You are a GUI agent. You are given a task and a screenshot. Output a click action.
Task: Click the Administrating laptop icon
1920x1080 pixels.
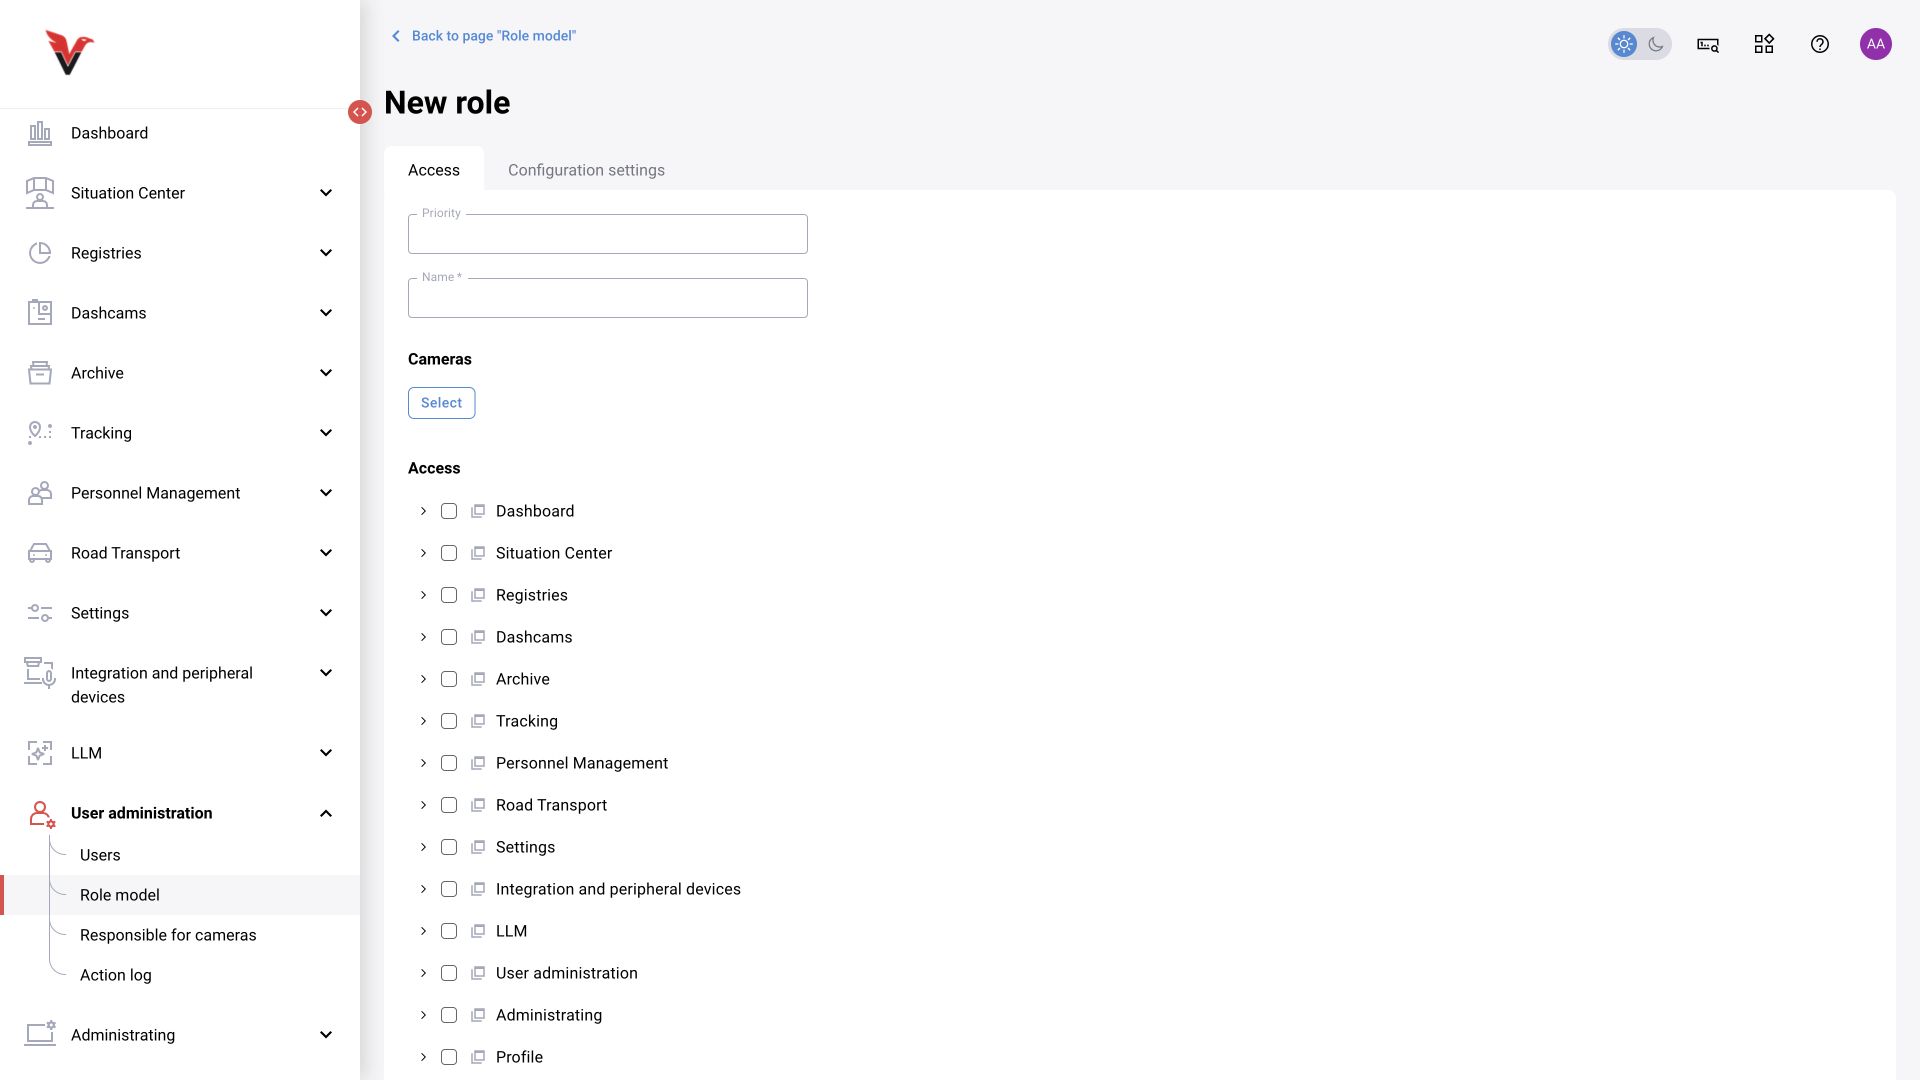[x=40, y=1033]
